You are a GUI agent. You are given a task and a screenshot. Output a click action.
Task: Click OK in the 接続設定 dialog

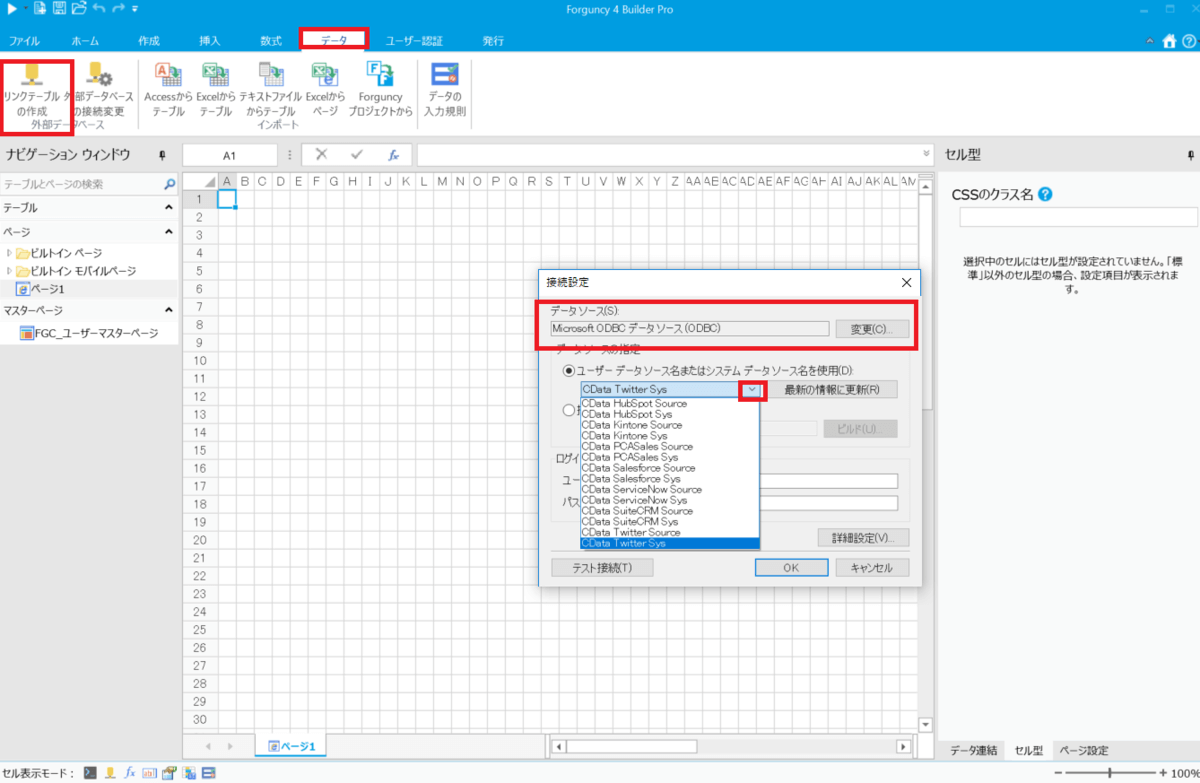click(791, 568)
